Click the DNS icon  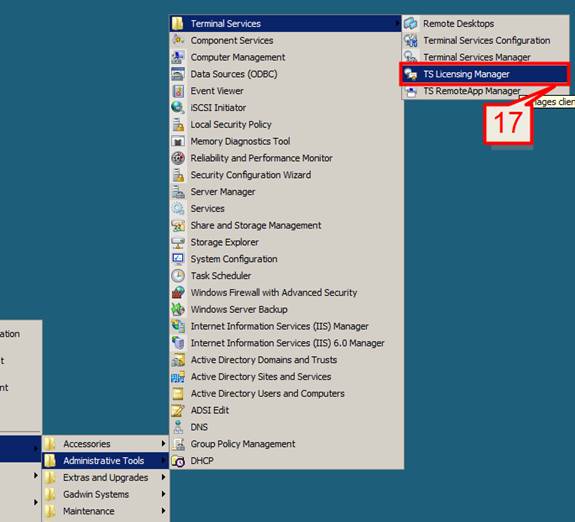pos(178,427)
